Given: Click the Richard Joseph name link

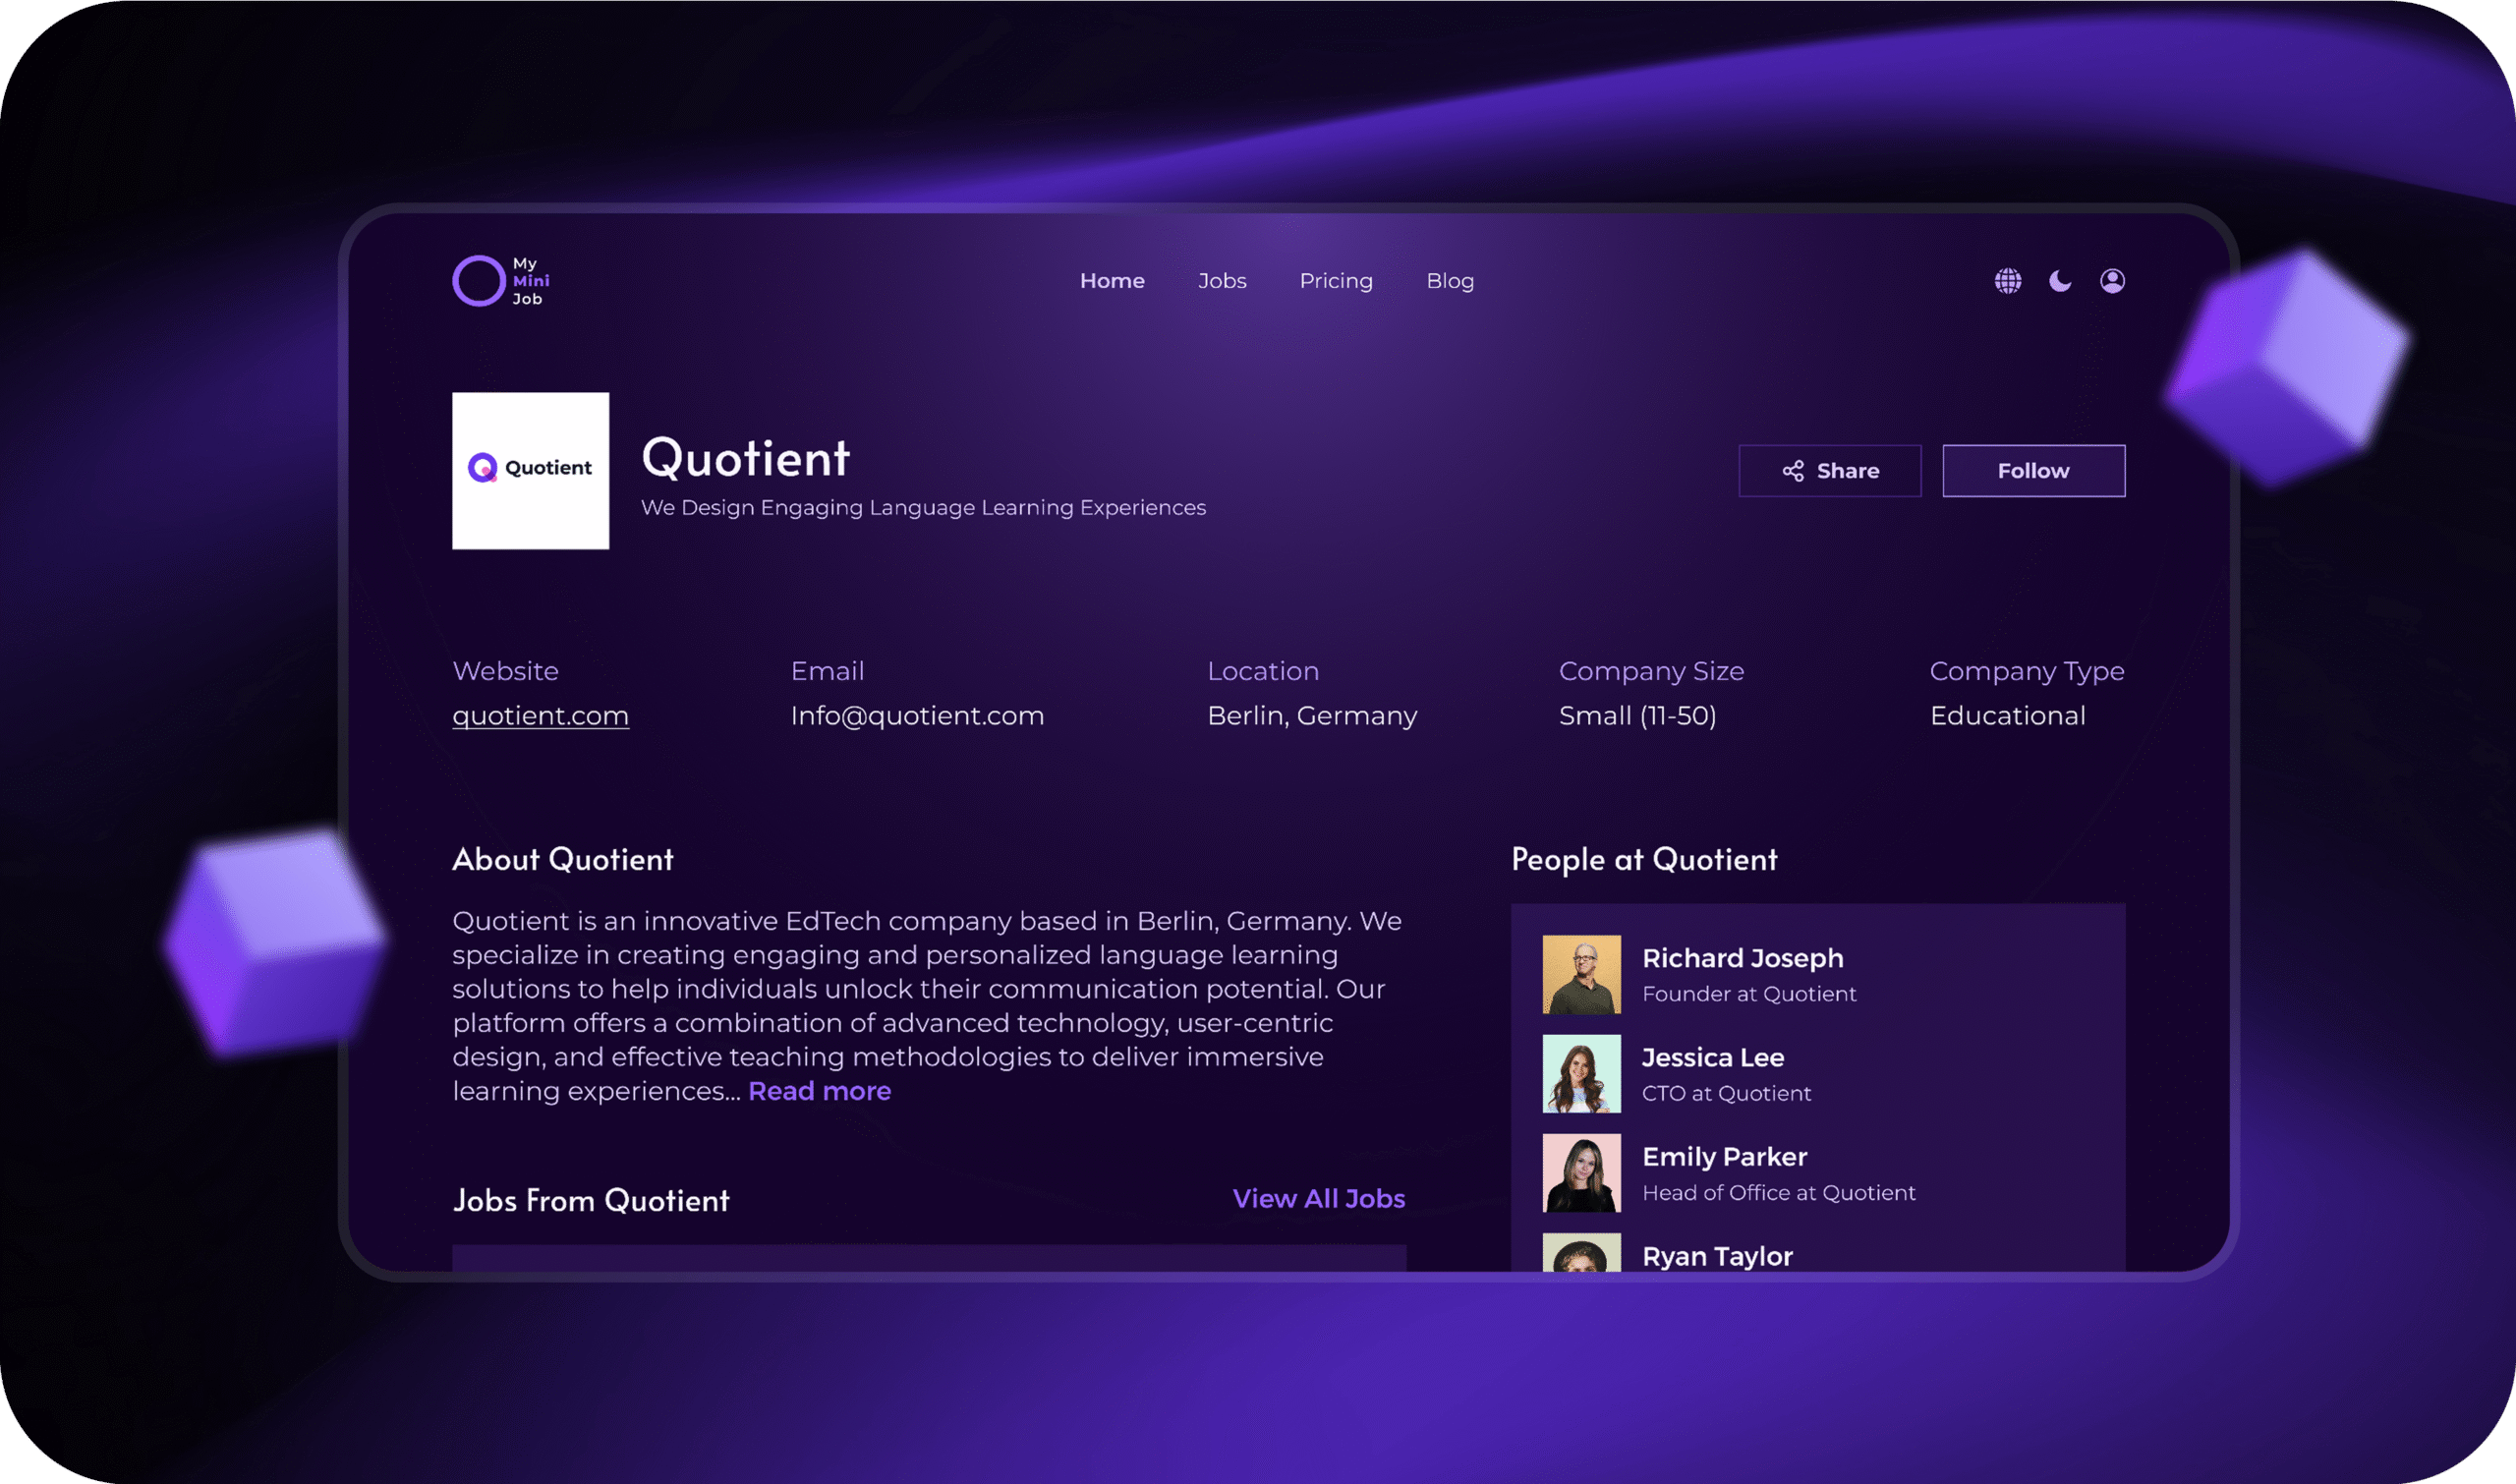Looking at the screenshot, I should point(1742,958).
